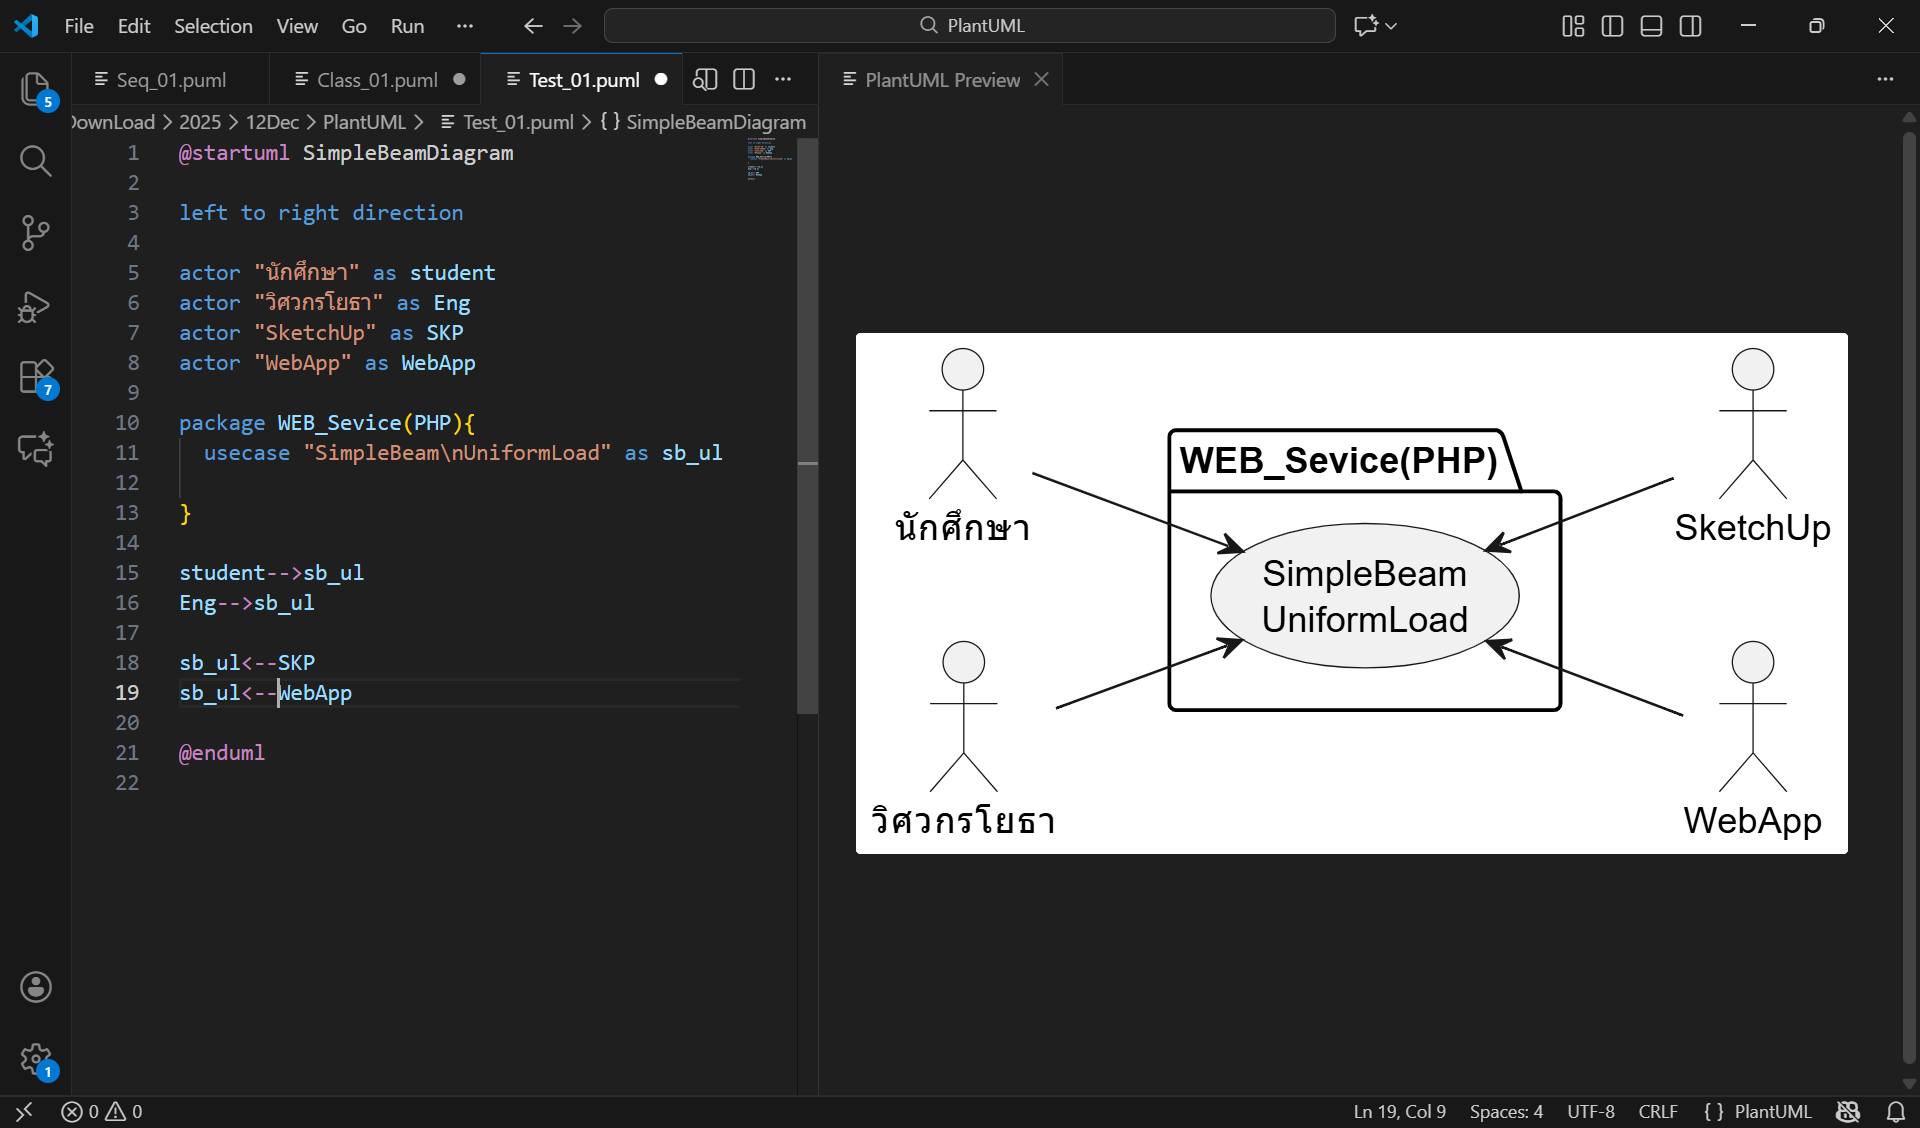Click PlantUML folder in breadcrumb
The image size is (1920, 1128).
click(x=364, y=122)
